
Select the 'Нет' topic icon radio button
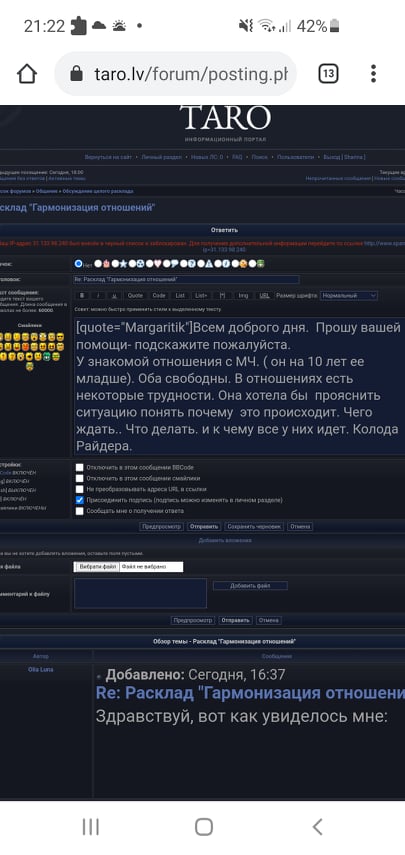78,264
